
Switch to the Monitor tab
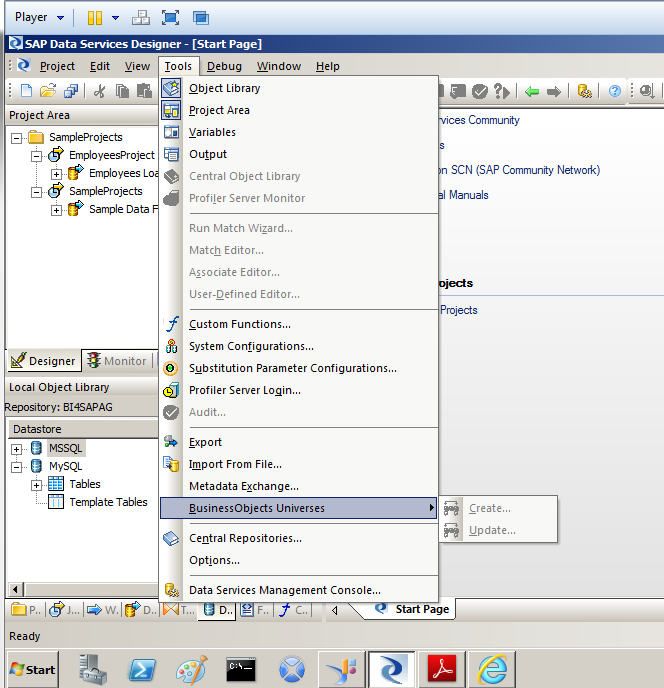coord(117,361)
